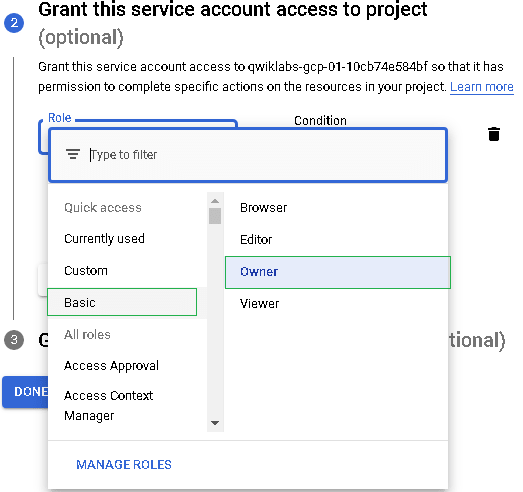Click the step 2 circle icon
523x492 pixels.
(14, 23)
